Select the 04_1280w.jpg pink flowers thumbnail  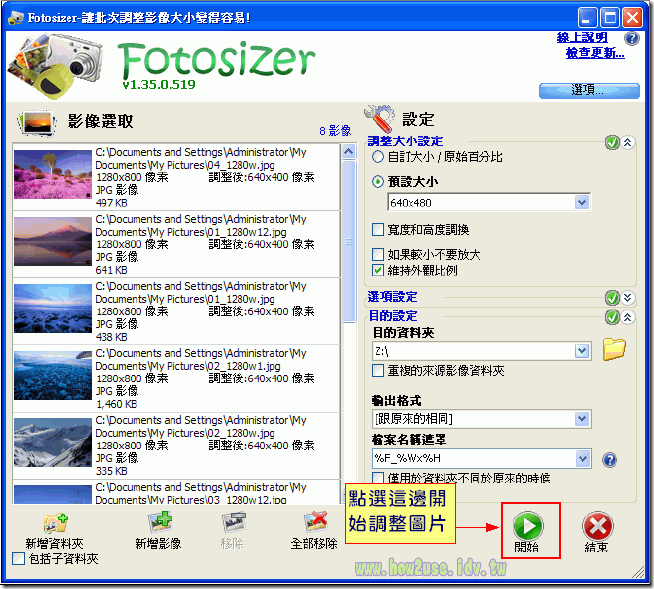(53, 174)
